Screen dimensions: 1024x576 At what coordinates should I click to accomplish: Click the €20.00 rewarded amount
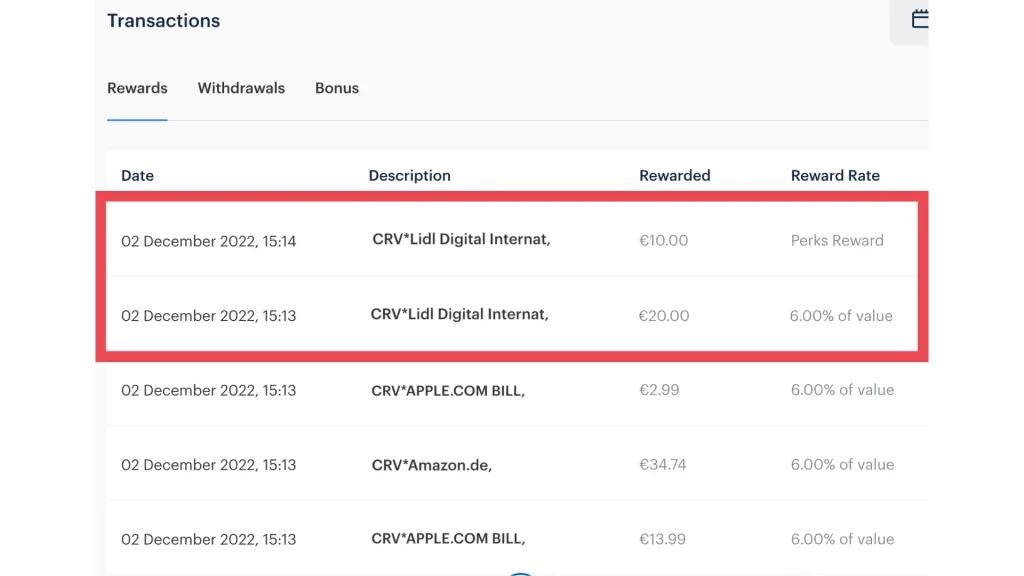coord(664,315)
